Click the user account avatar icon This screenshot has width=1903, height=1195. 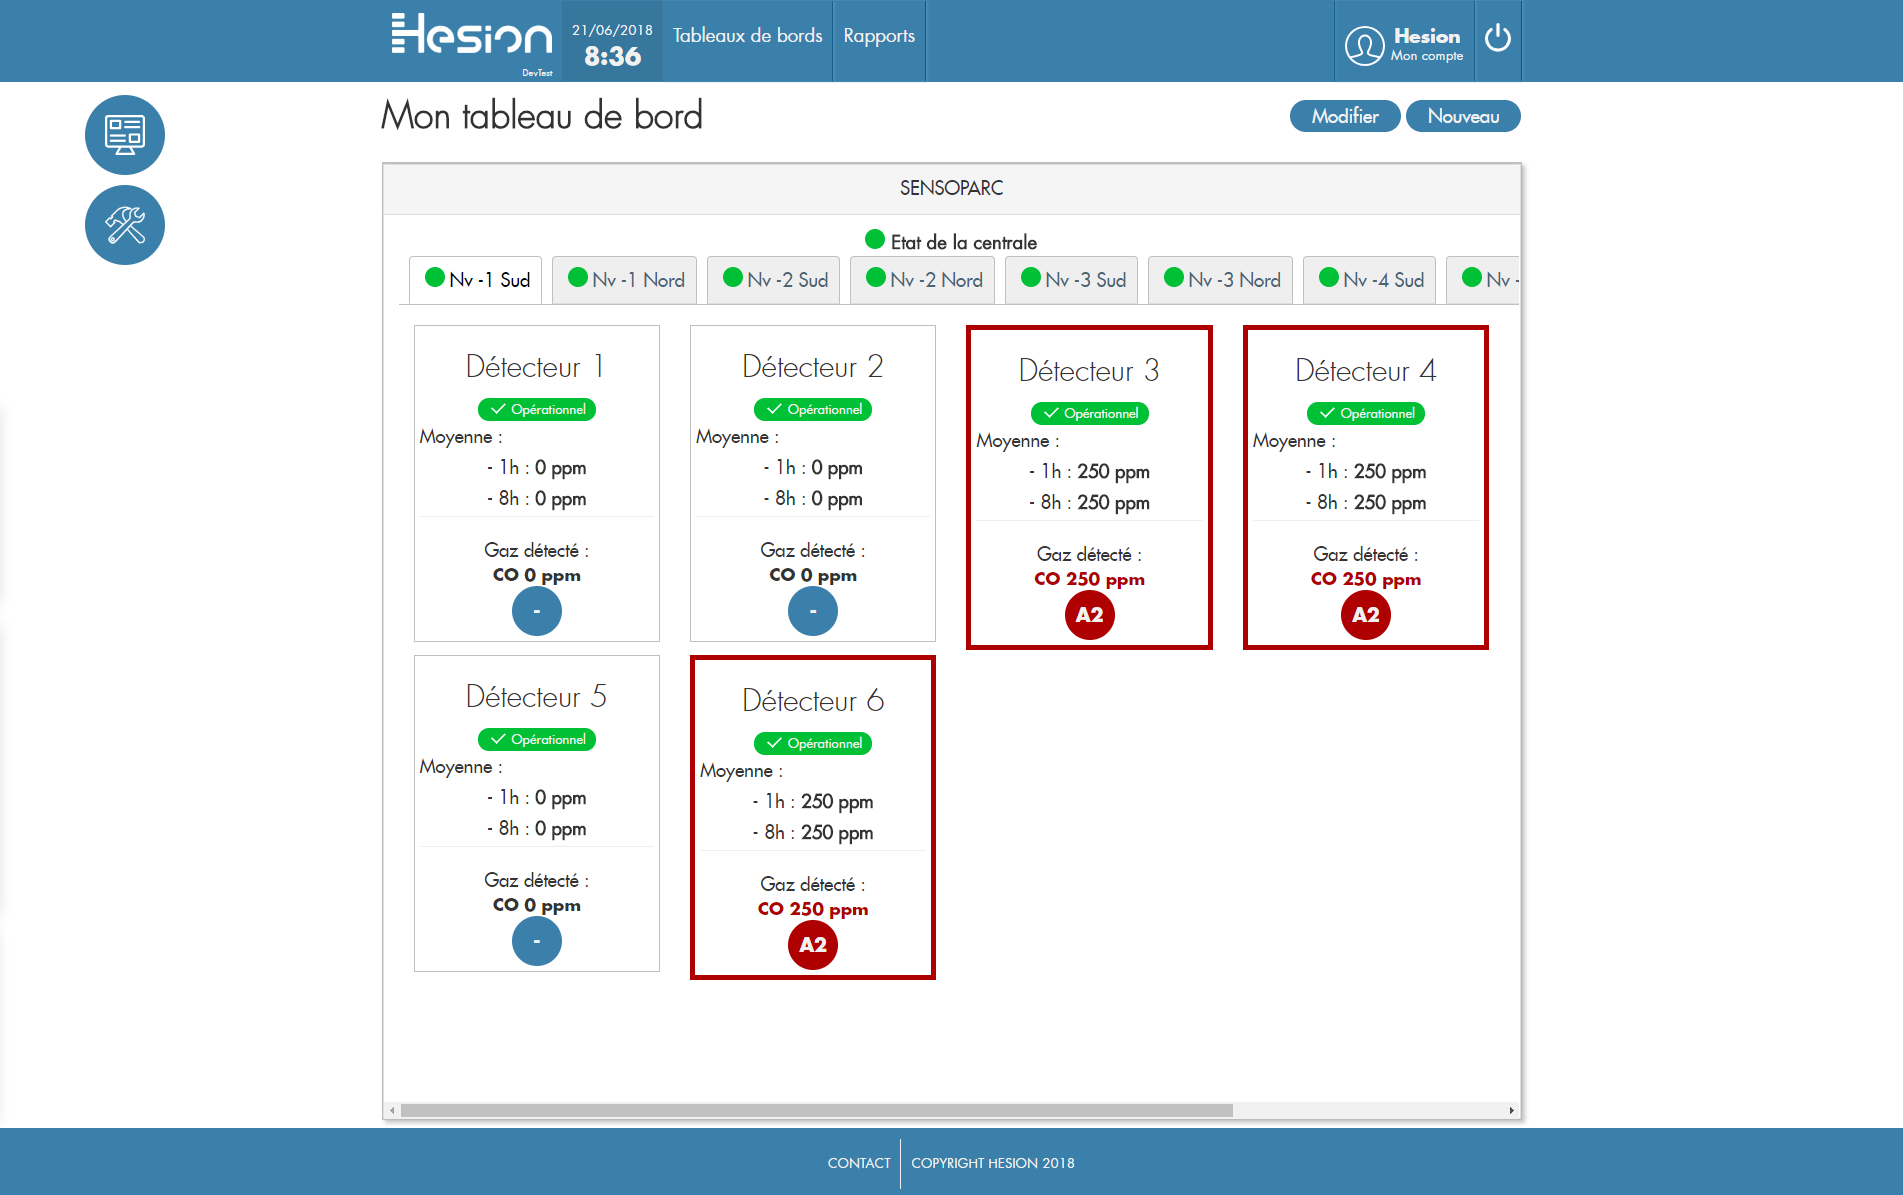point(1364,45)
